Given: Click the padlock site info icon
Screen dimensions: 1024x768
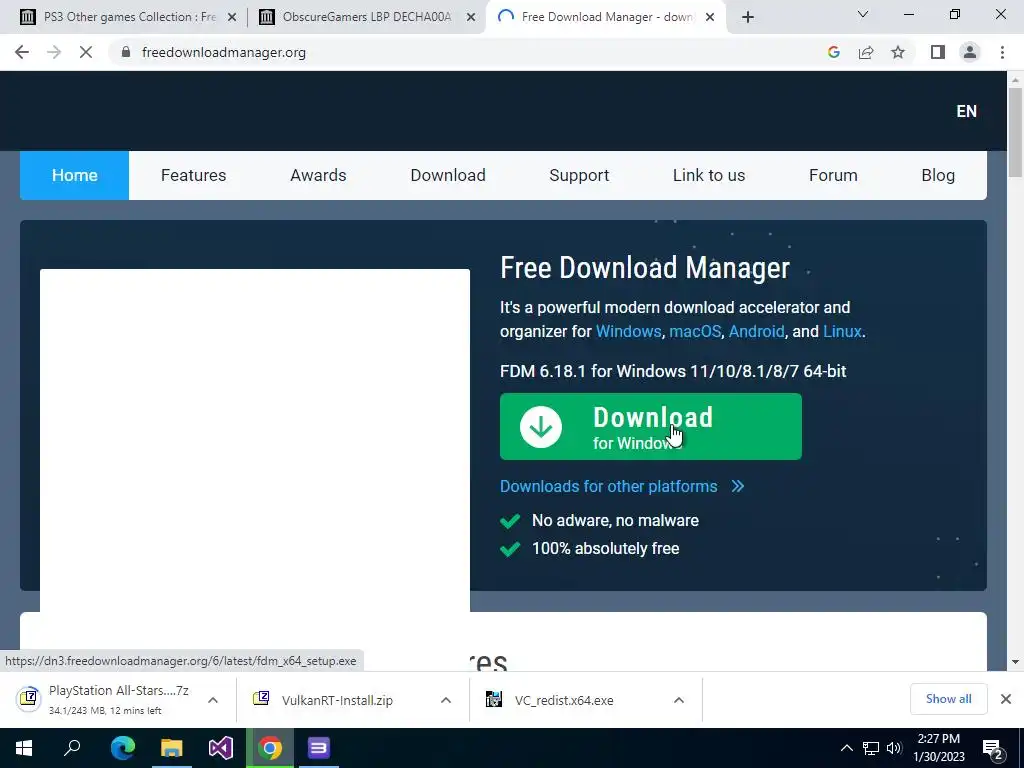Looking at the screenshot, I should pyautogui.click(x=126, y=52).
